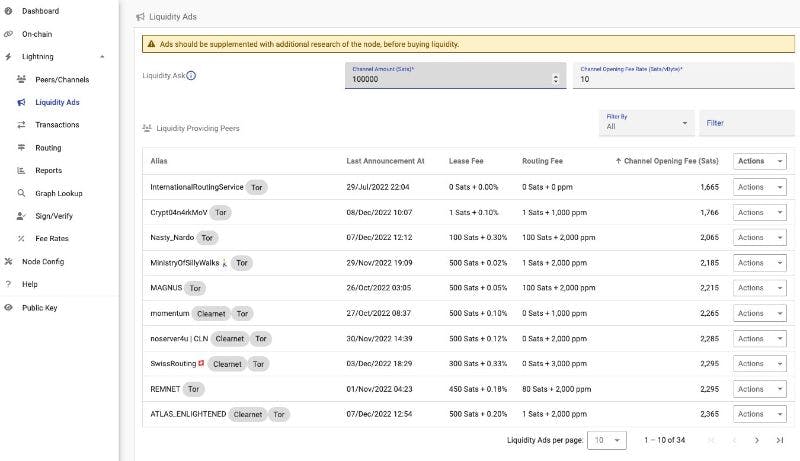The width and height of the screenshot is (800, 461).
Task: Open the Filter By dropdown
Action: tap(646, 123)
